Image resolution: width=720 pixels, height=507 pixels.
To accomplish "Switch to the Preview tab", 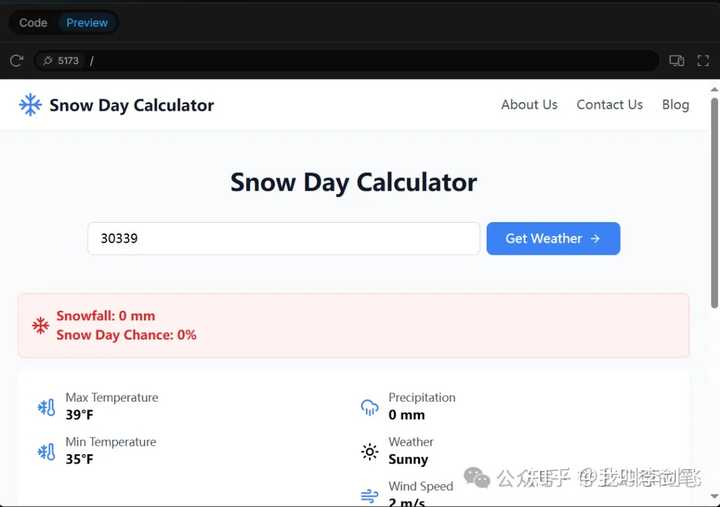I will click(87, 23).
